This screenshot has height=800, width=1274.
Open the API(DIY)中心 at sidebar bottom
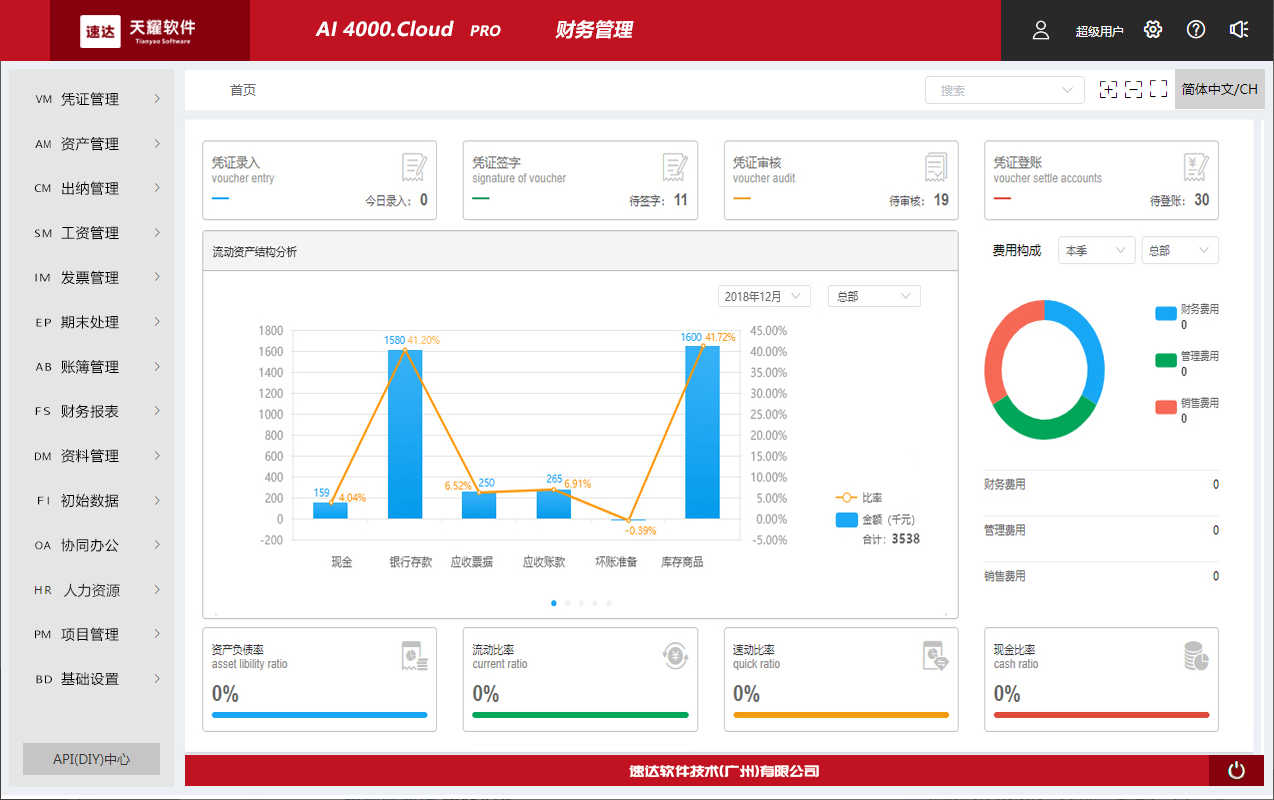(91, 758)
